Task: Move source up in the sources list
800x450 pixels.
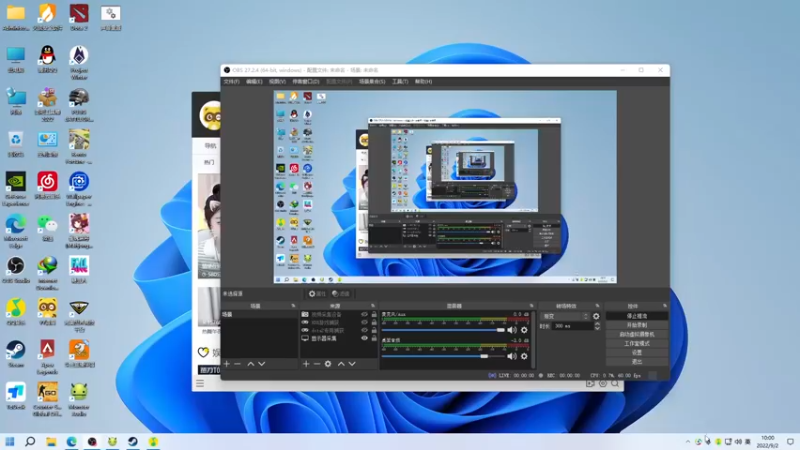Action: coord(341,364)
